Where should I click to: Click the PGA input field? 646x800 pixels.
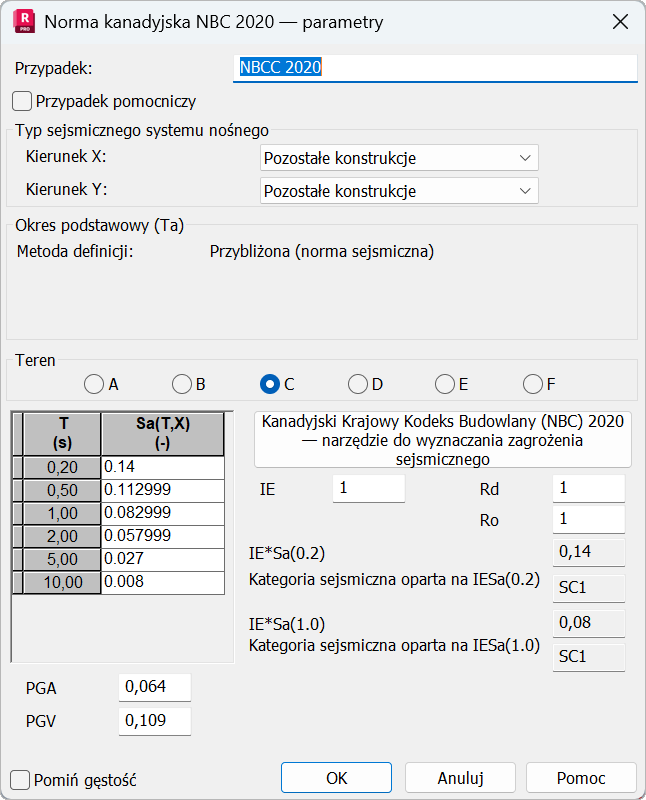tap(155, 687)
